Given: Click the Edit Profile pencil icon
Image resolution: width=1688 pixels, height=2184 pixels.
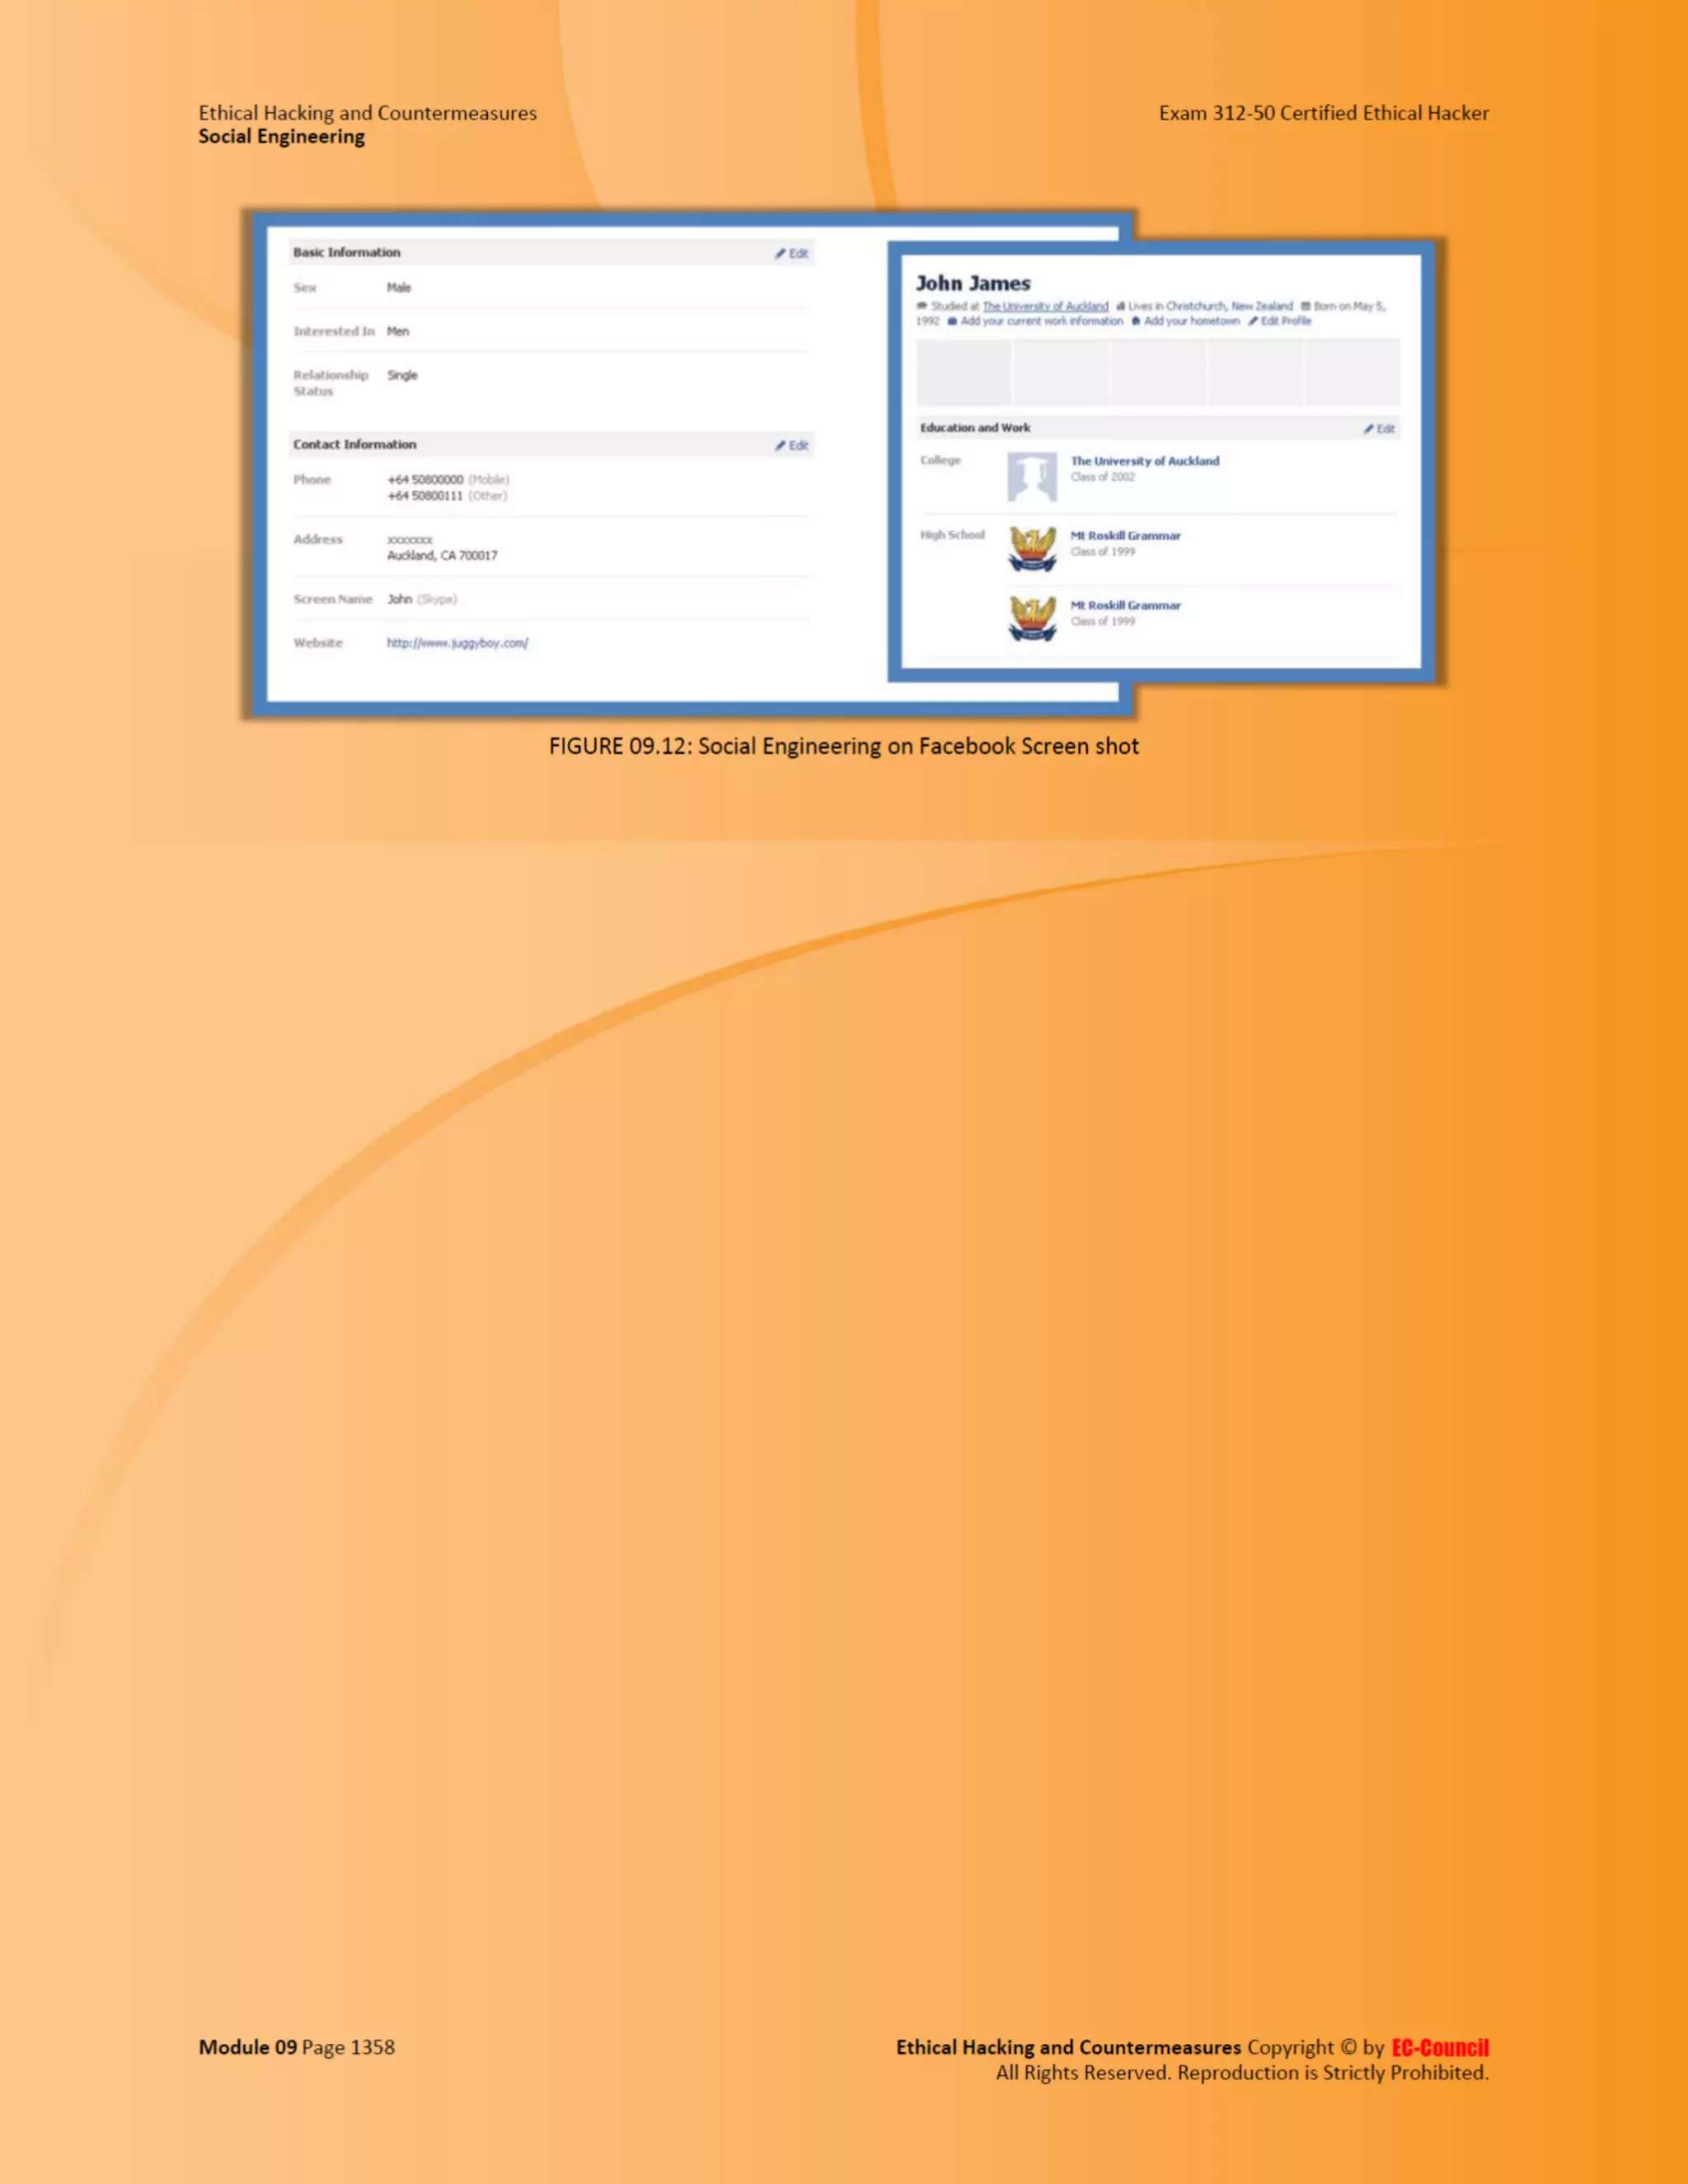Looking at the screenshot, I should [1253, 321].
